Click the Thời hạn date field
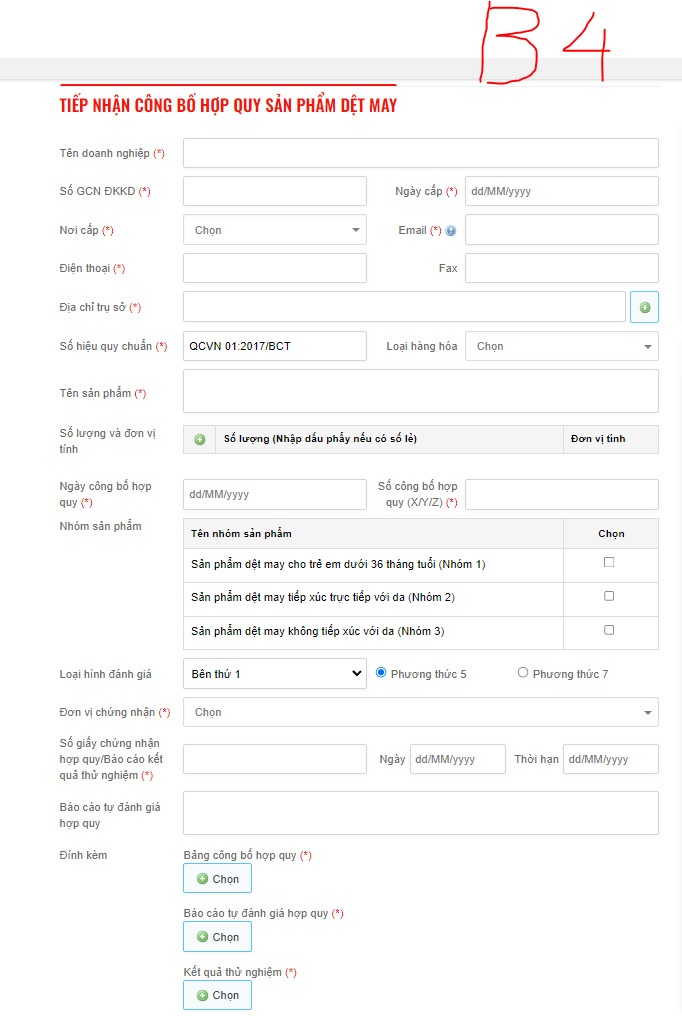 611,759
